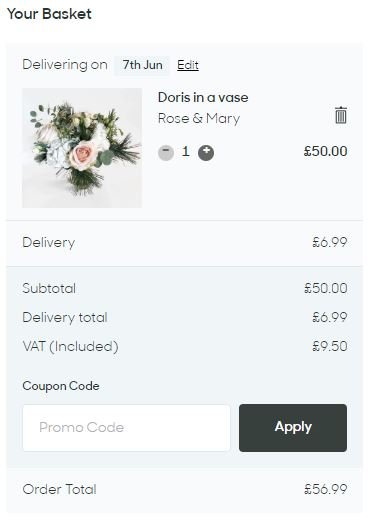Decrease quantity with the minus button

[166, 153]
